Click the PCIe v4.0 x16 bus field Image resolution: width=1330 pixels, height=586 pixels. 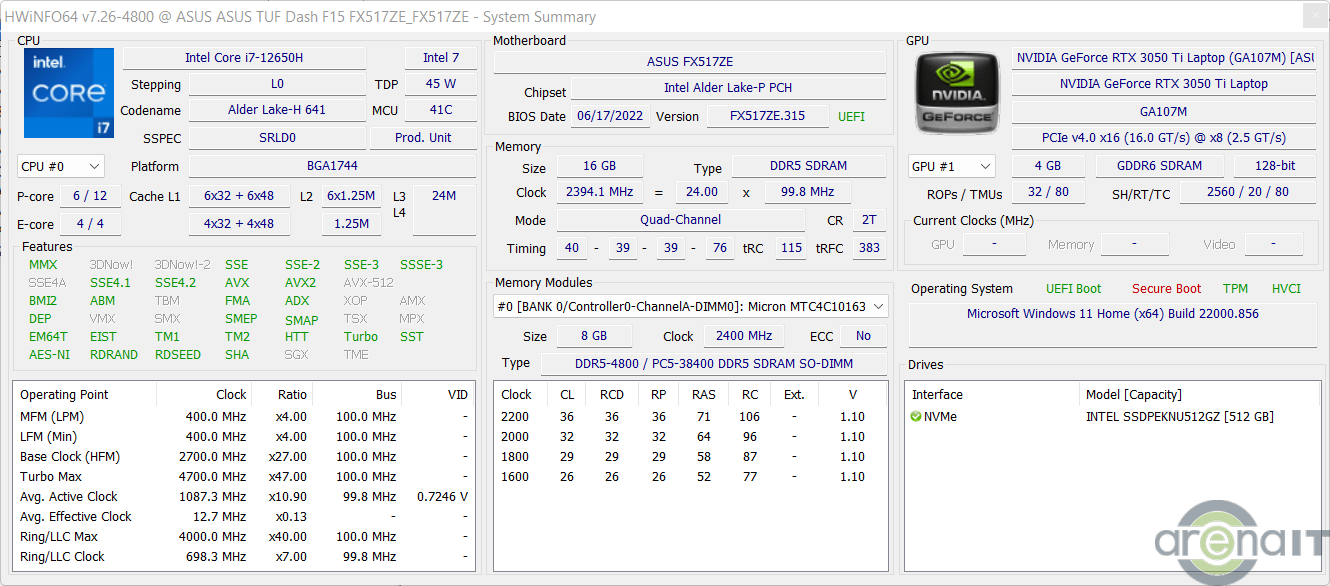tap(1164, 138)
